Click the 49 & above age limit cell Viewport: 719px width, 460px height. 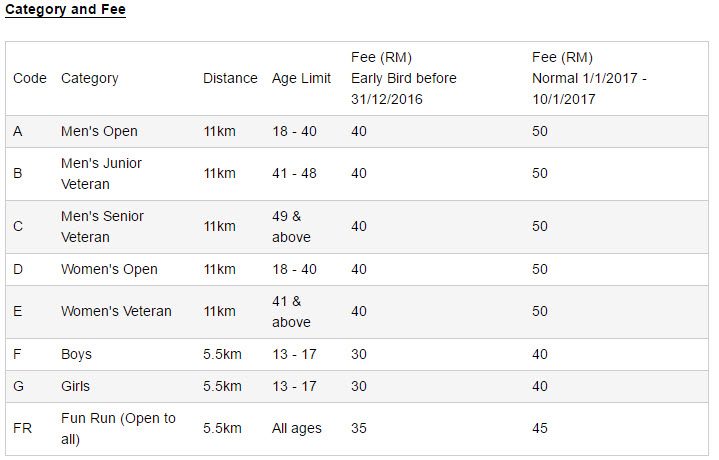(291, 226)
